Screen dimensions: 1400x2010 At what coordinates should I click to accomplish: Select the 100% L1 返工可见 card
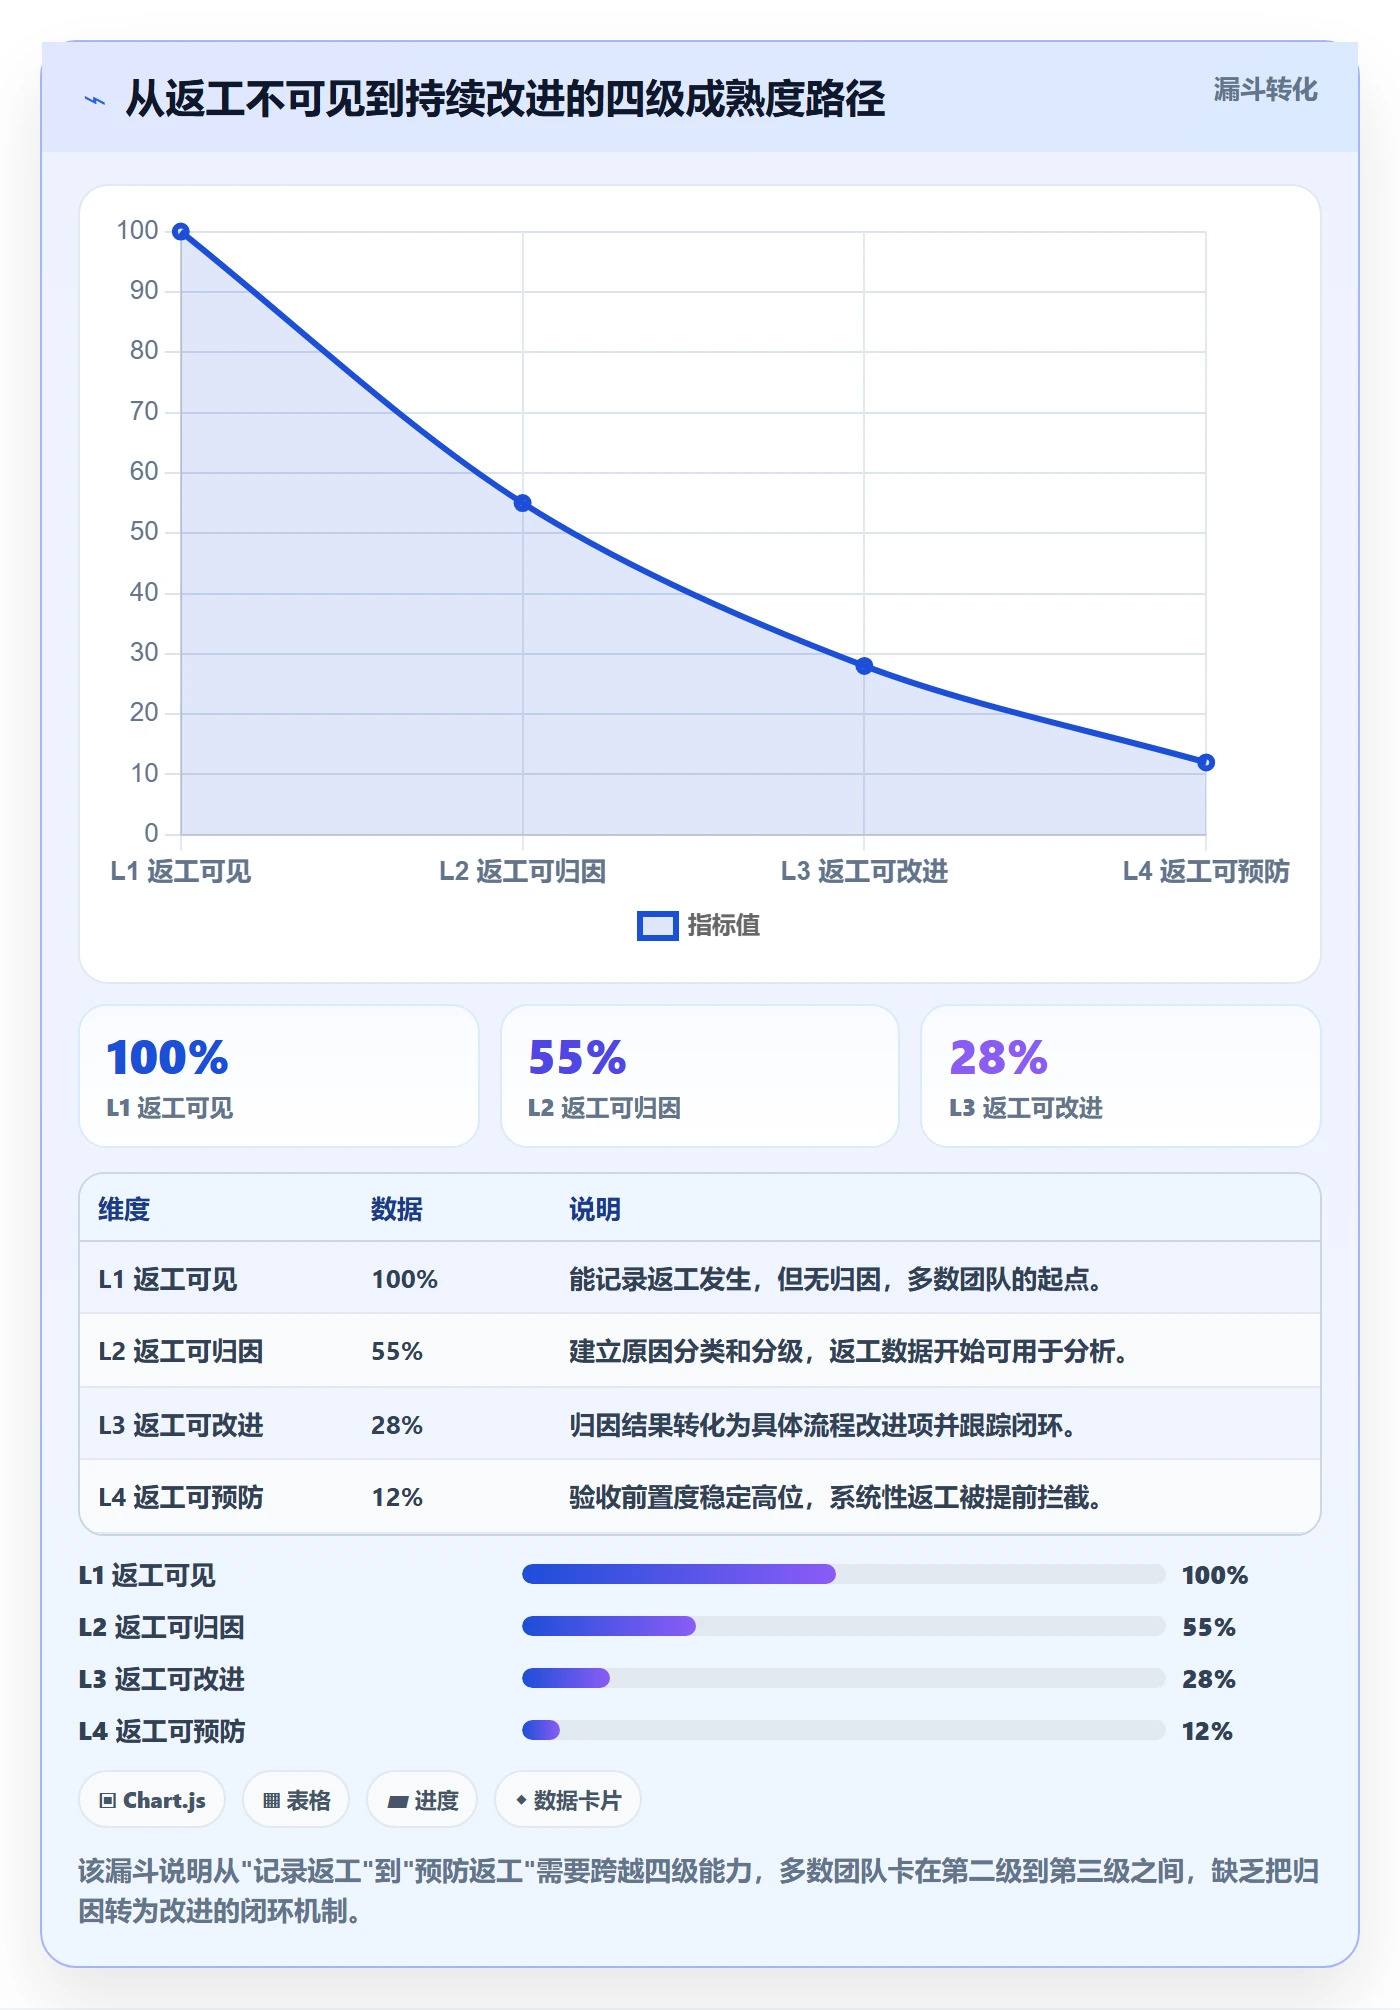click(x=279, y=1076)
